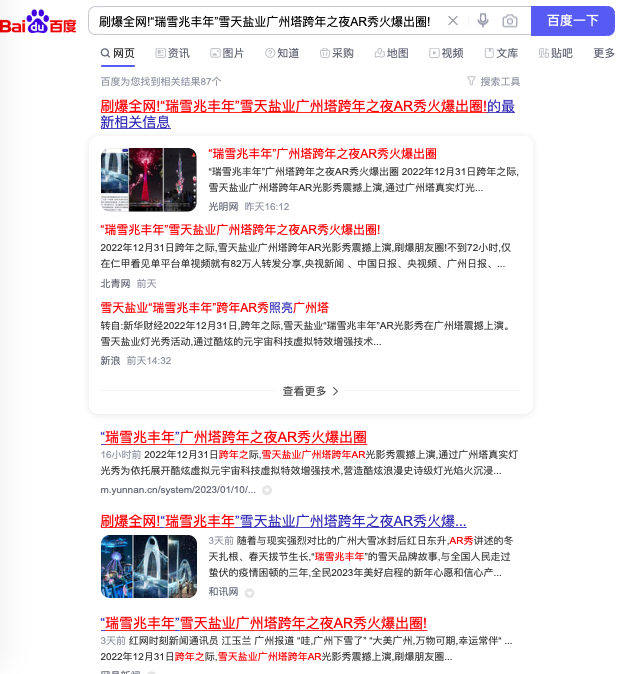Image resolution: width=639 pixels, height=674 pixels.
Task: Open the 采购 tab
Action: tap(336, 53)
